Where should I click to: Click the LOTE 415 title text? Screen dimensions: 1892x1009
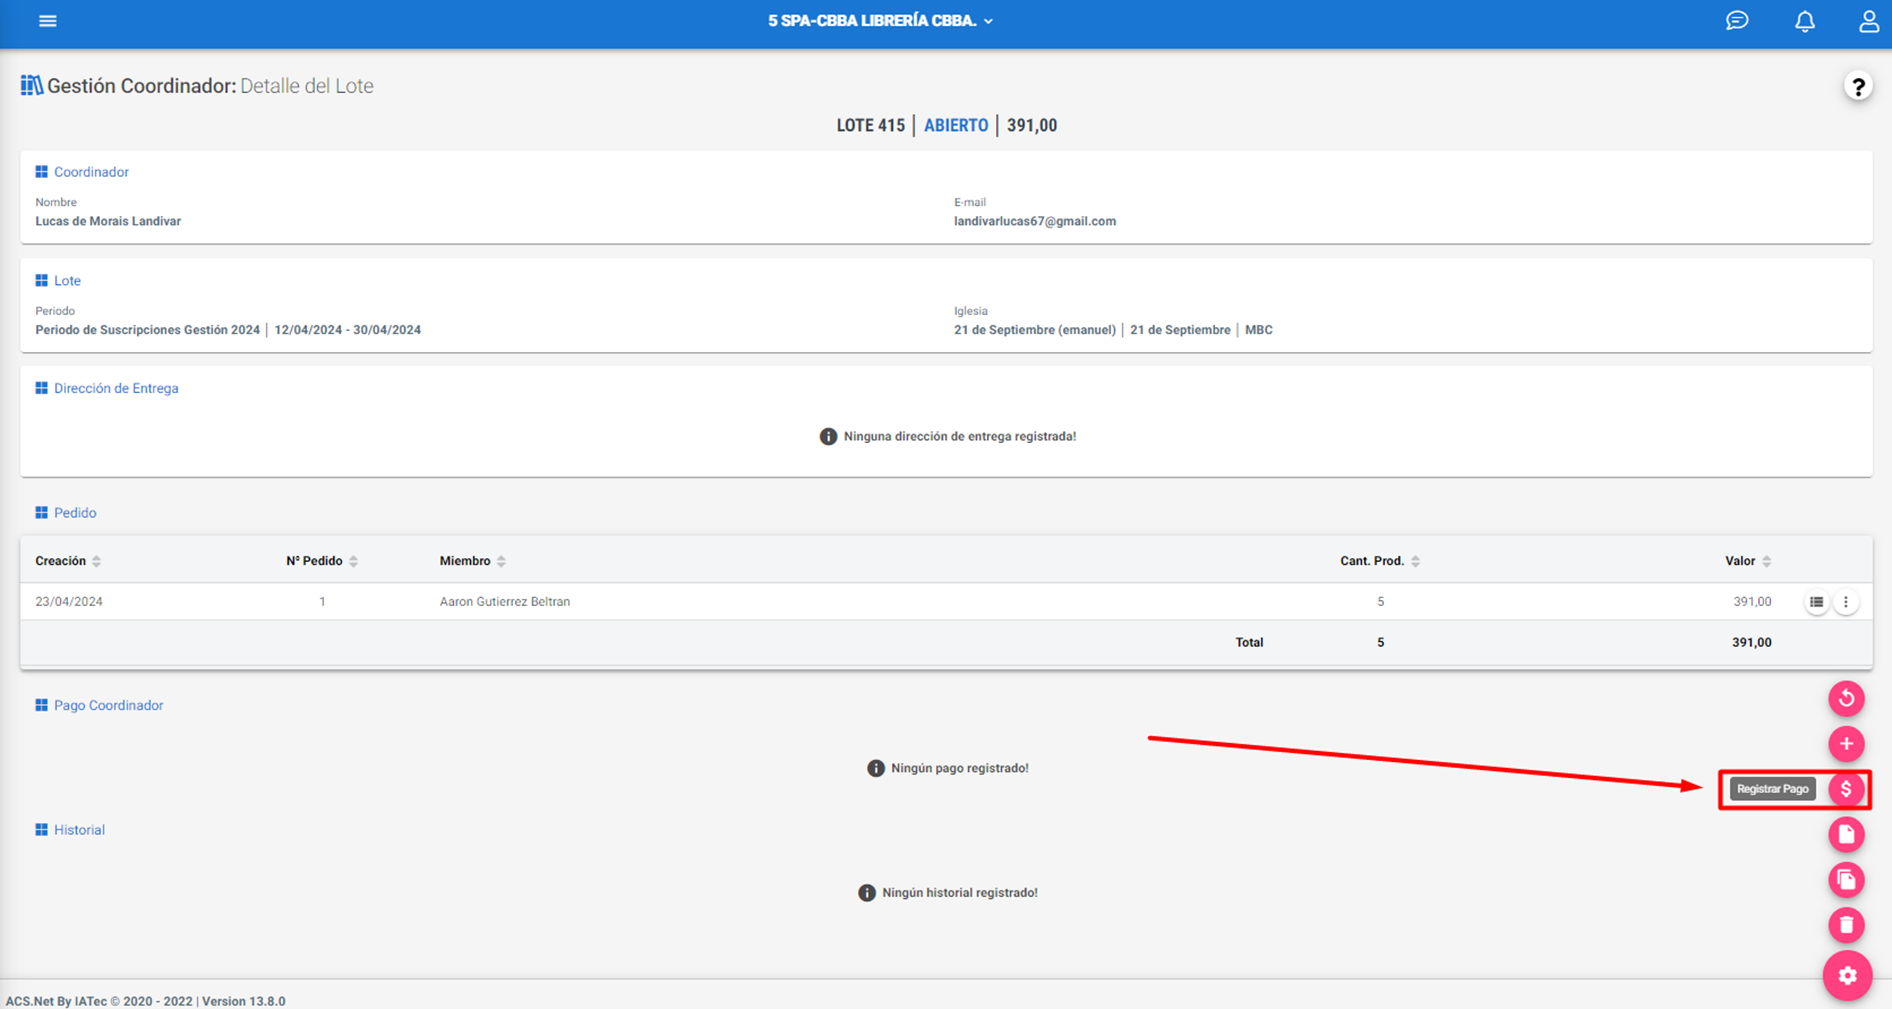[870, 125]
